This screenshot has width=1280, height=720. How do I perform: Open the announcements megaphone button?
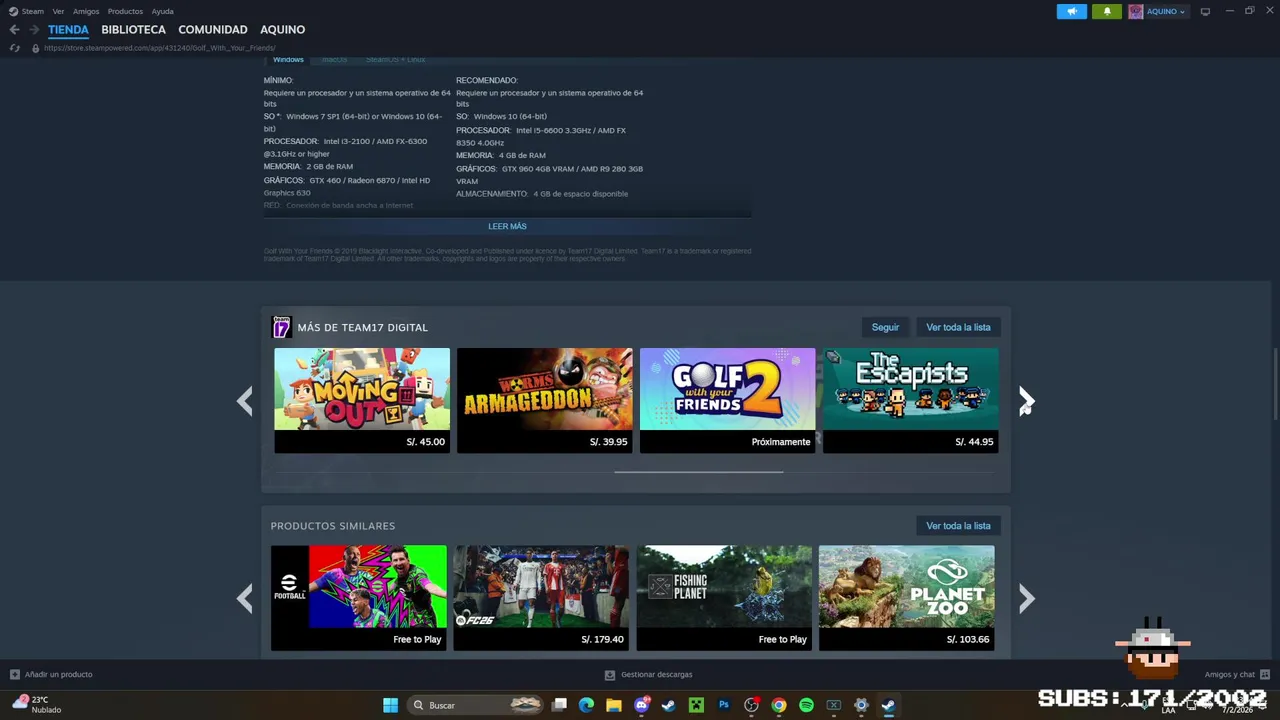[1071, 12]
